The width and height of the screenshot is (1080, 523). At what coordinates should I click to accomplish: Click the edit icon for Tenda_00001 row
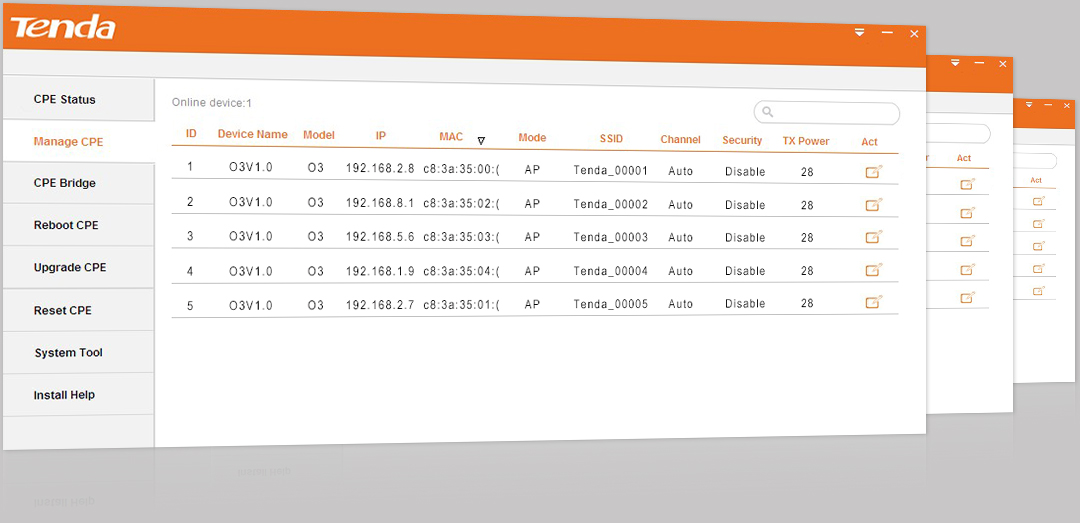point(872,172)
